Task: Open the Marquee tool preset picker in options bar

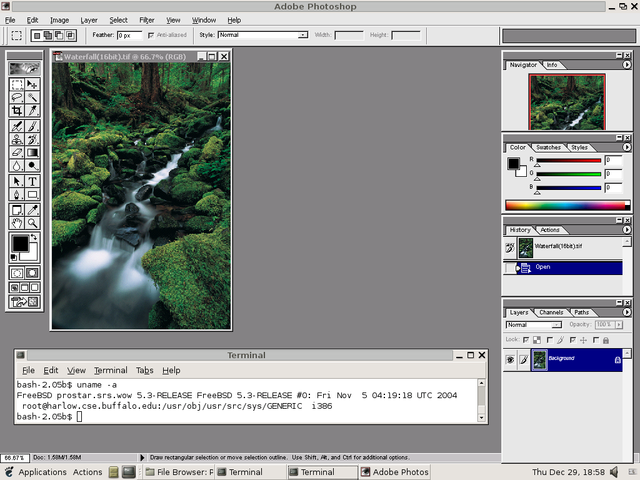Action: tap(16, 36)
